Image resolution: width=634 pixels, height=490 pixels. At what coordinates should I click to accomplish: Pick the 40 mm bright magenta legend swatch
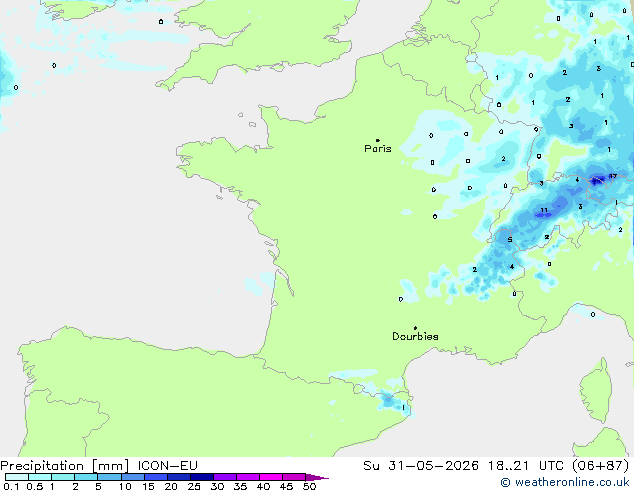(271, 477)
